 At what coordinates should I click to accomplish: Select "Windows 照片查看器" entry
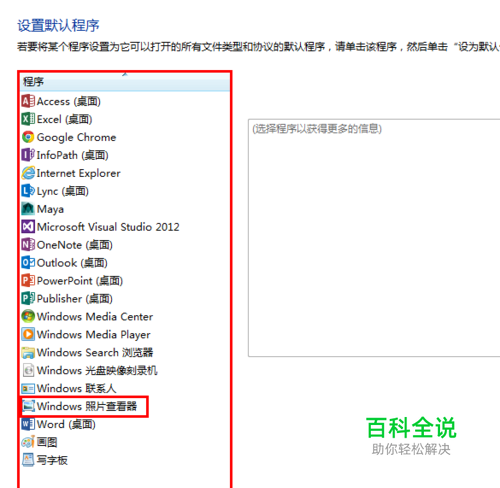(x=87, y=406)
